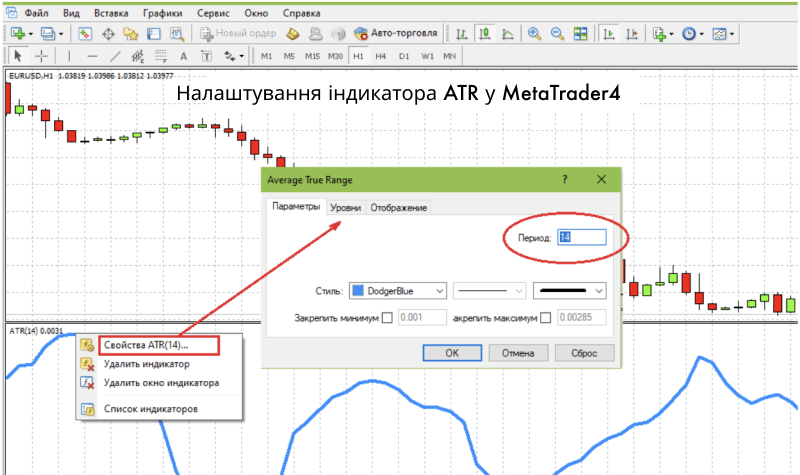Click the Сброс reset button
The height and width of the screenshot is (475, 800).
point(584,353)
